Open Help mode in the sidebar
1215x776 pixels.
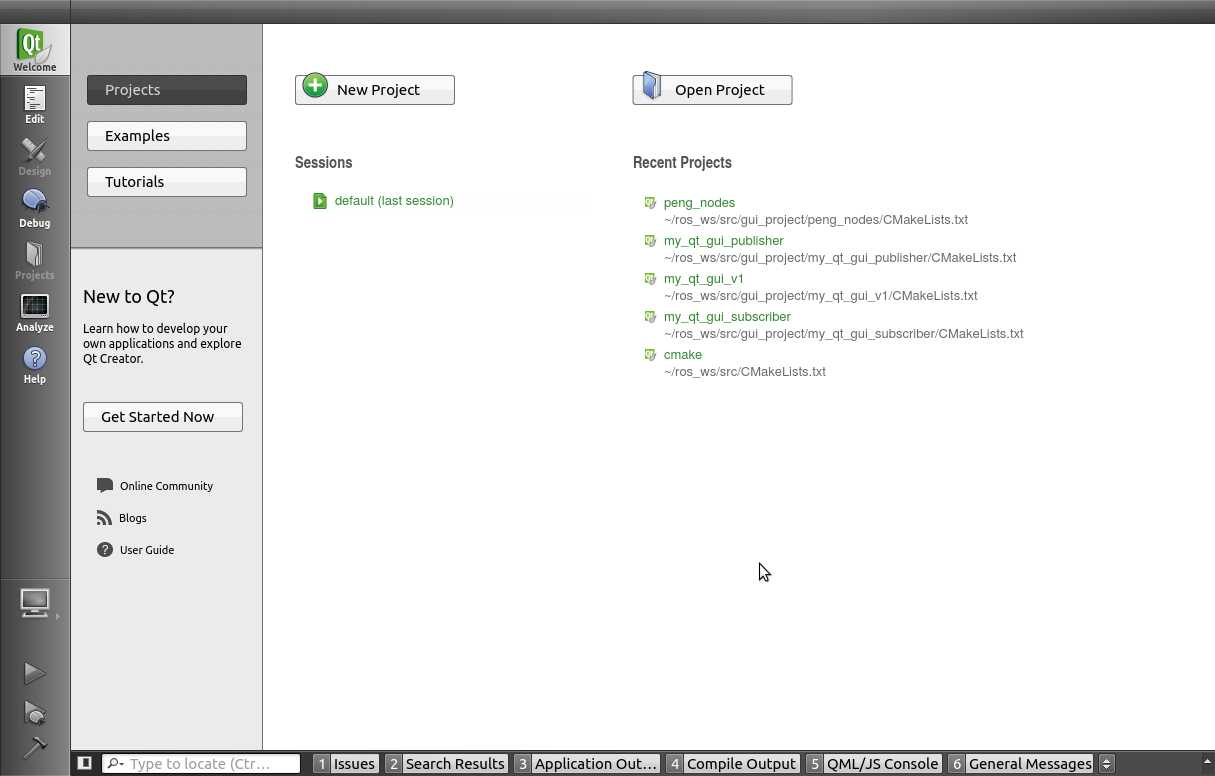point(34,364)
